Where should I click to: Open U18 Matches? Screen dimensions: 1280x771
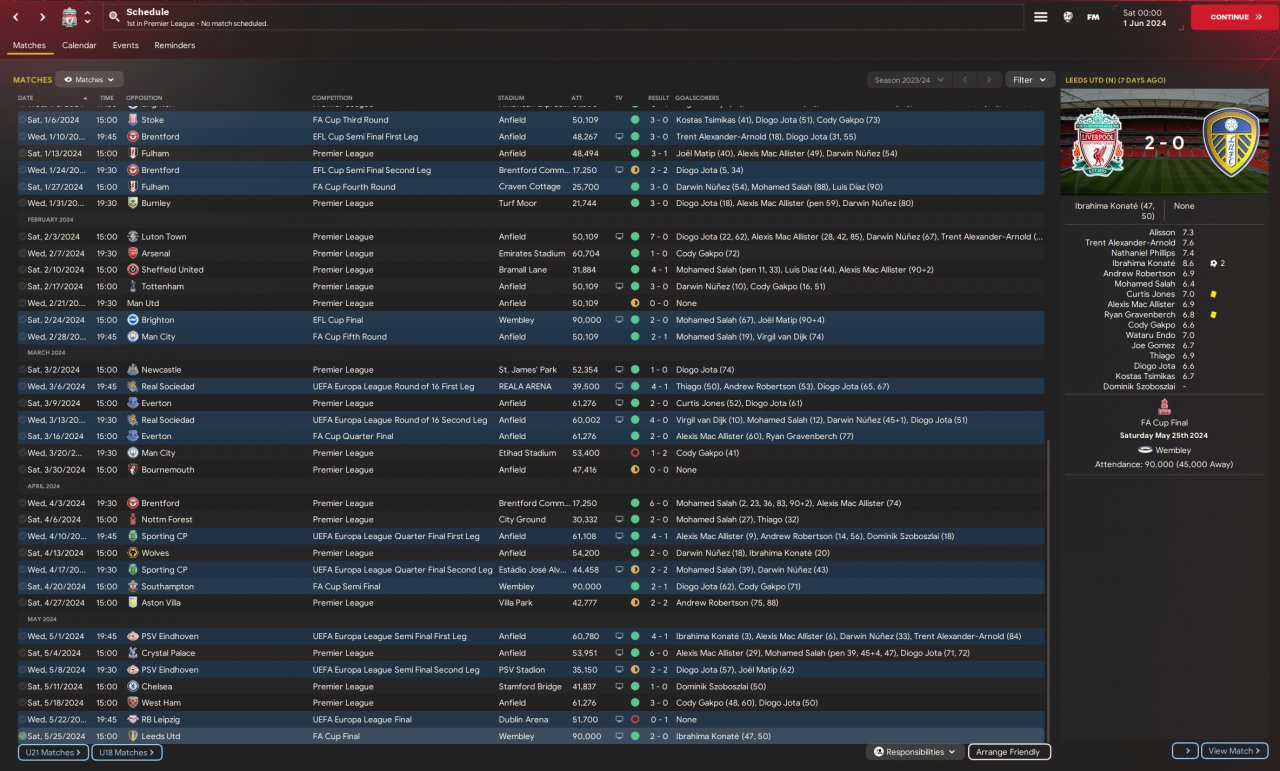(x=127, y=752)
